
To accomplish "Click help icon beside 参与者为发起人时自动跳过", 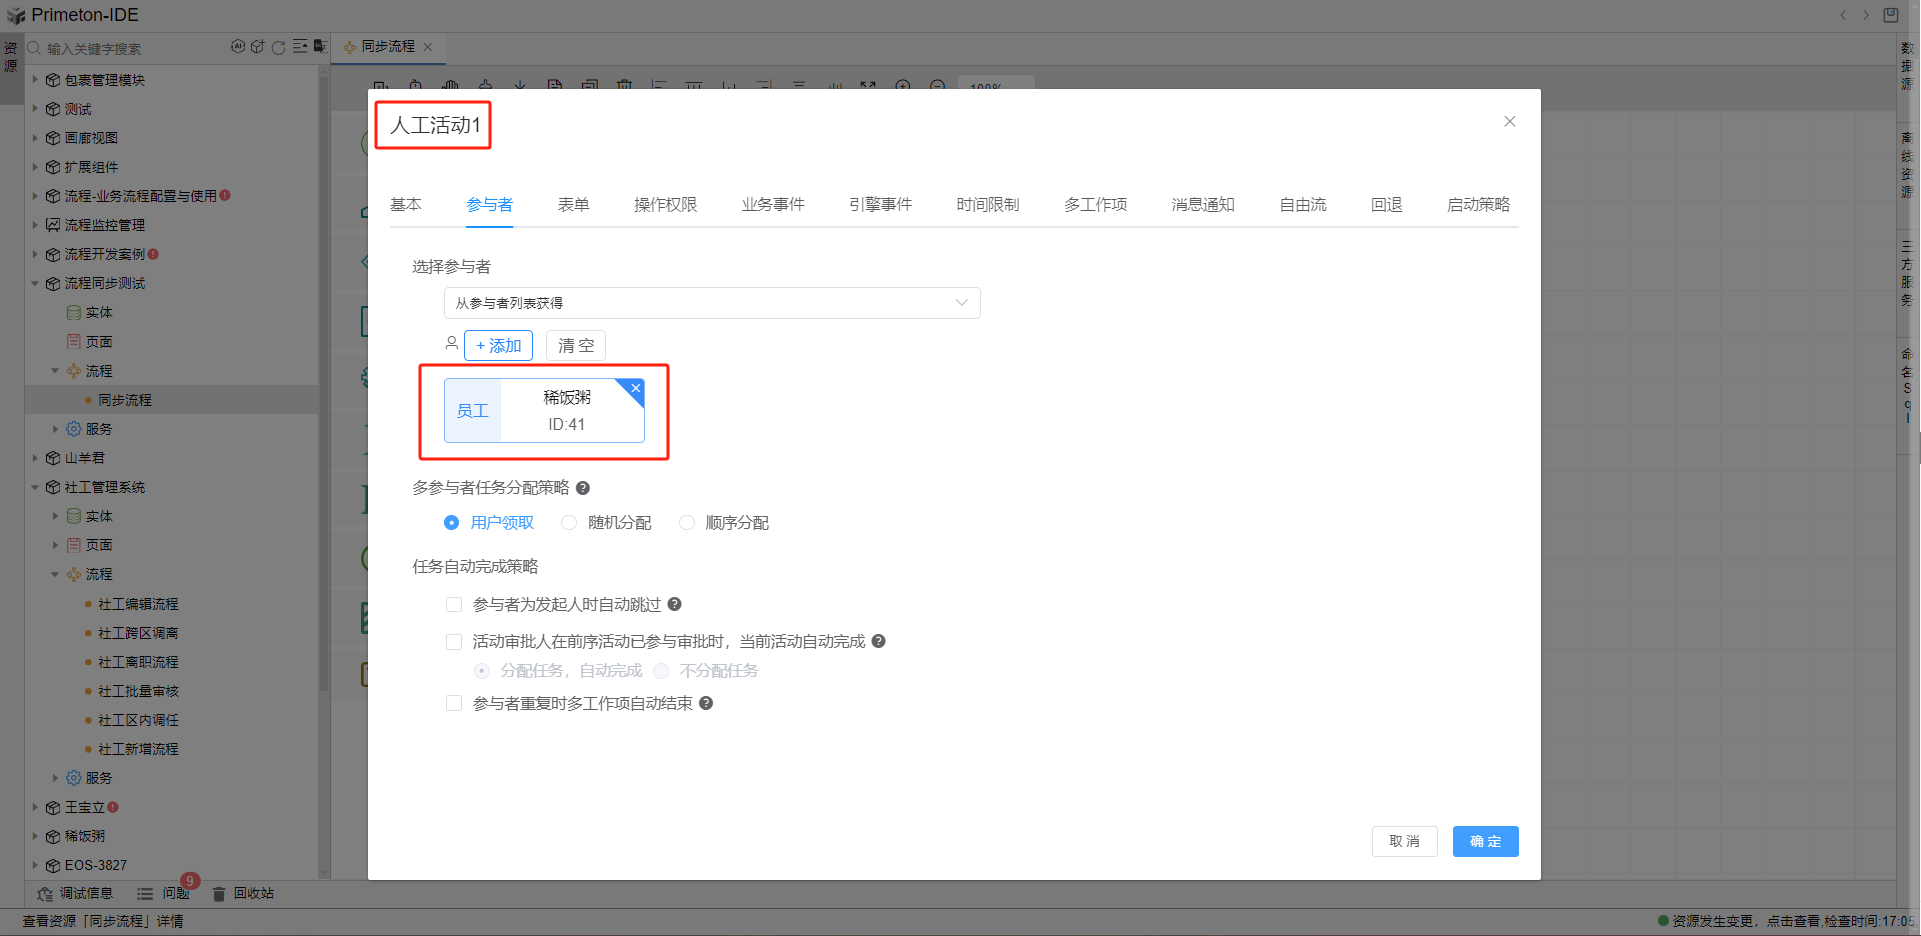I will 675,604.
